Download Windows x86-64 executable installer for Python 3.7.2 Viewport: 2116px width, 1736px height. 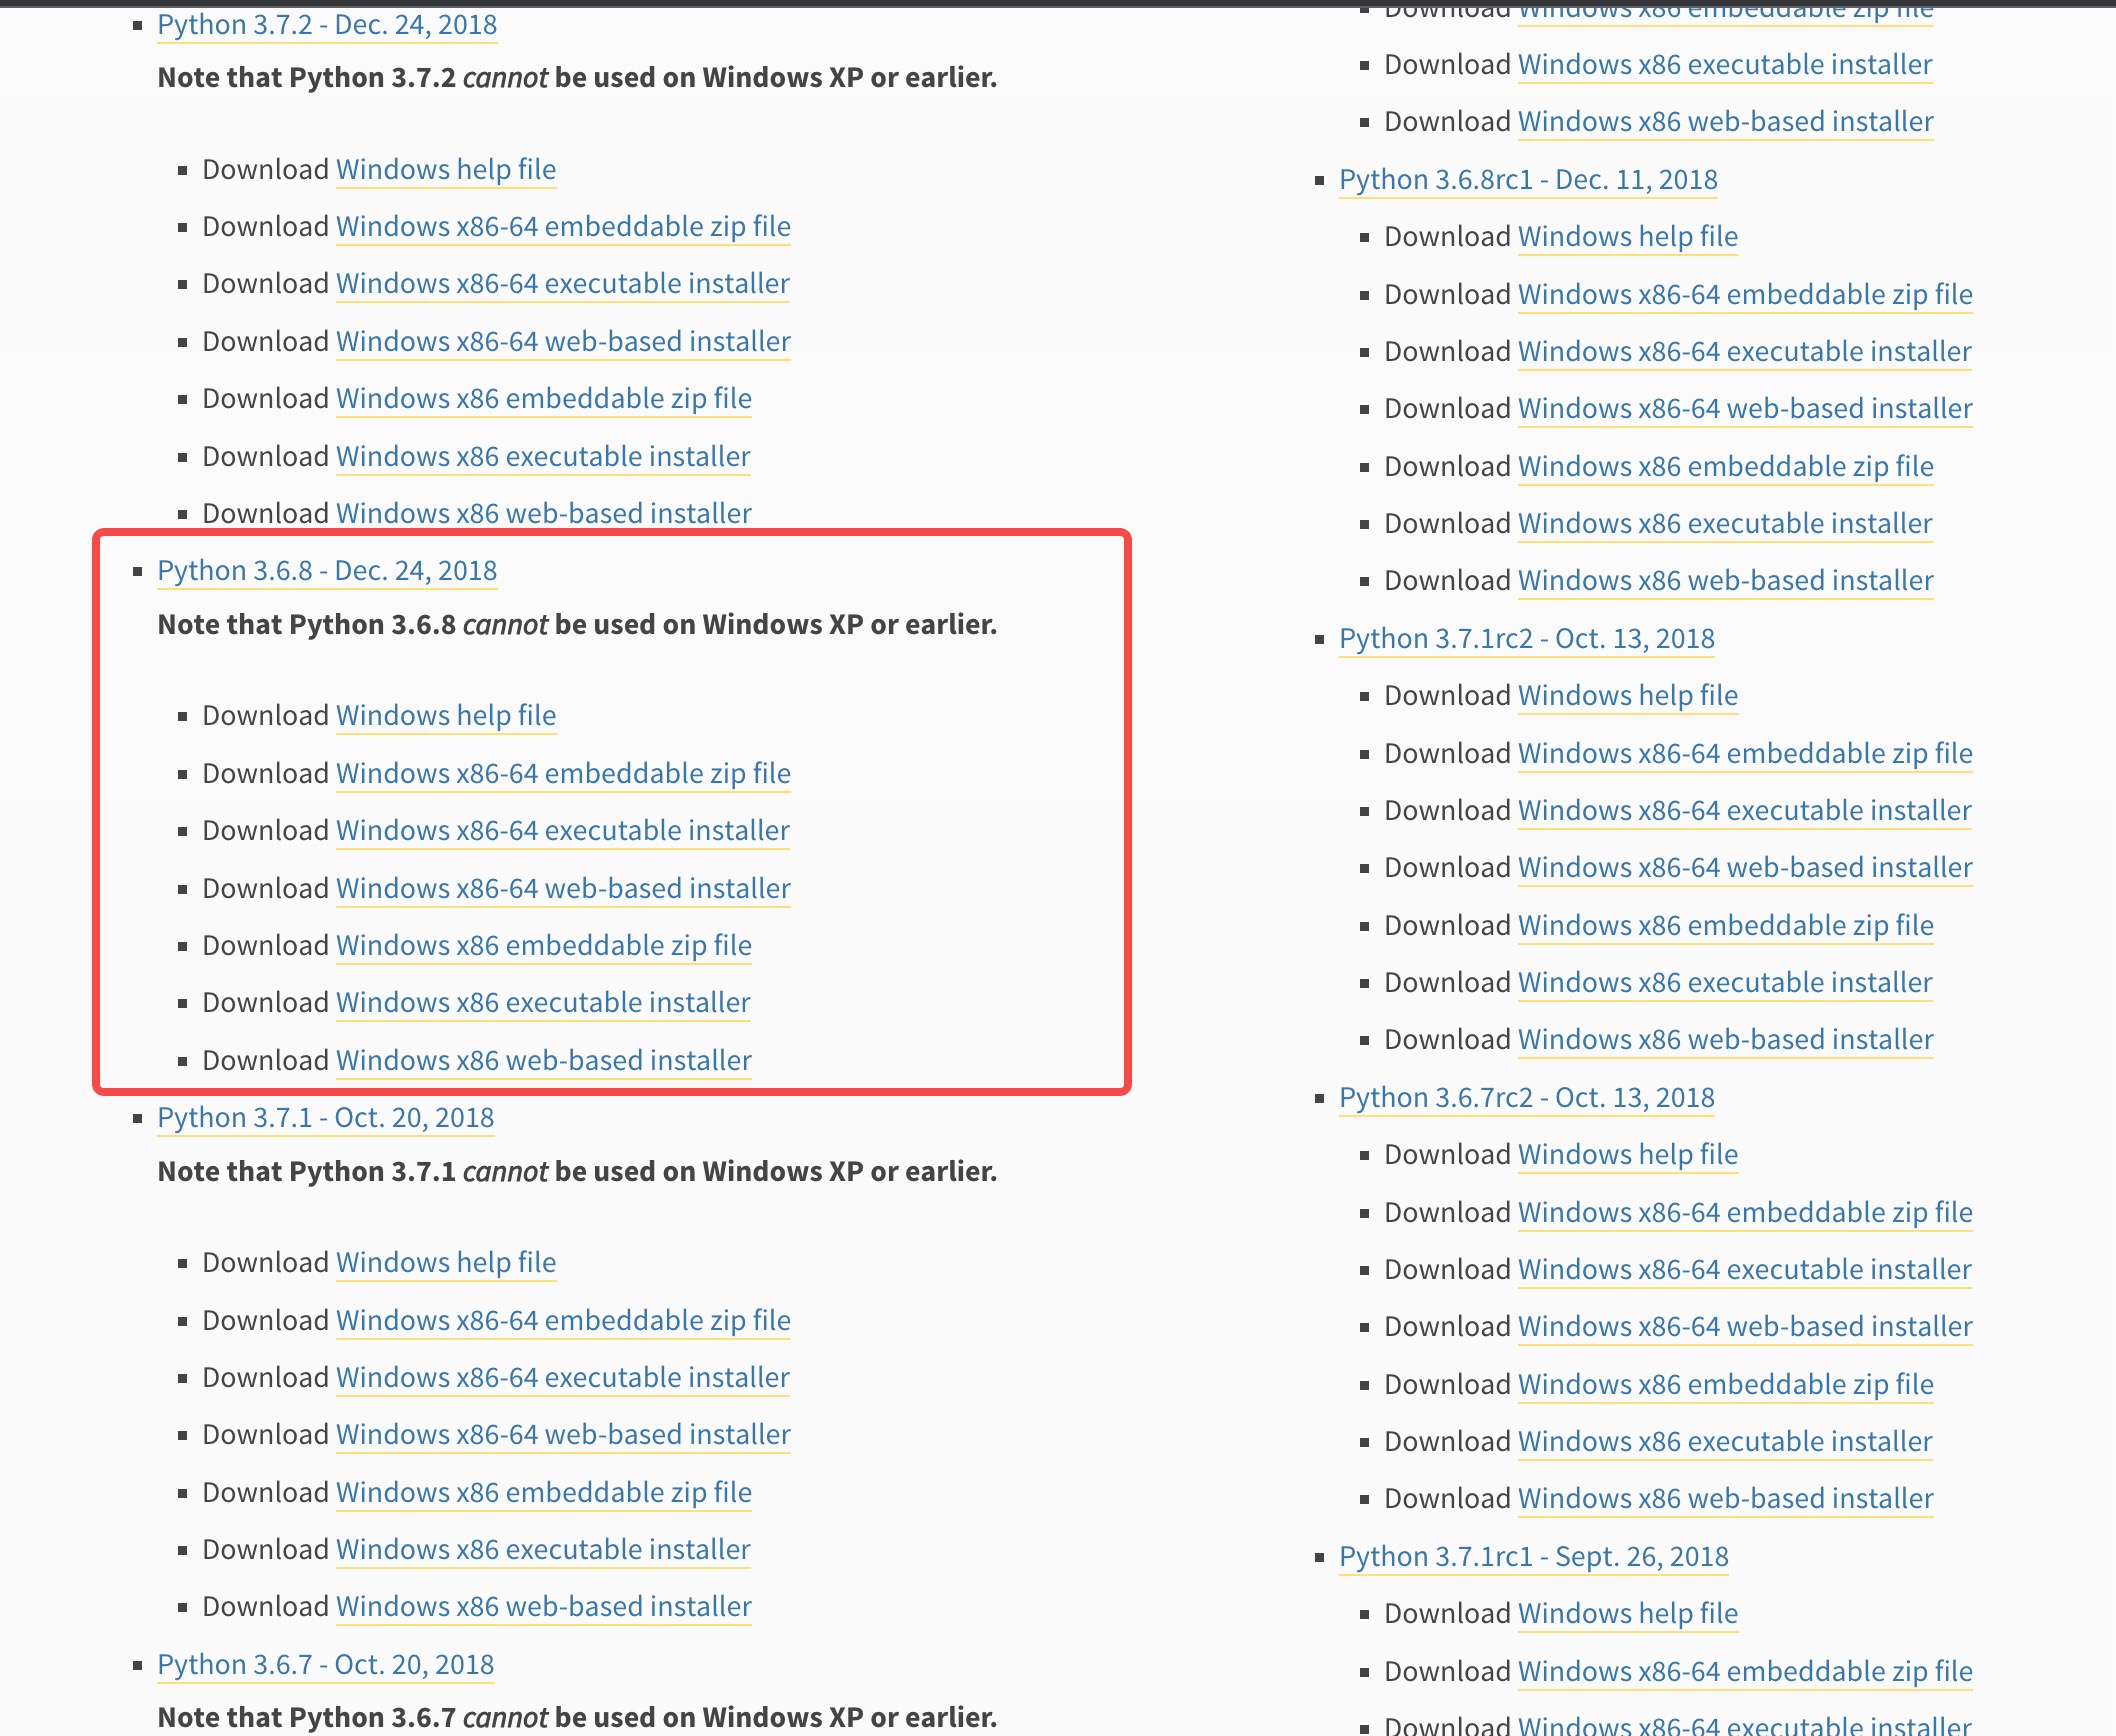point(563,284)
